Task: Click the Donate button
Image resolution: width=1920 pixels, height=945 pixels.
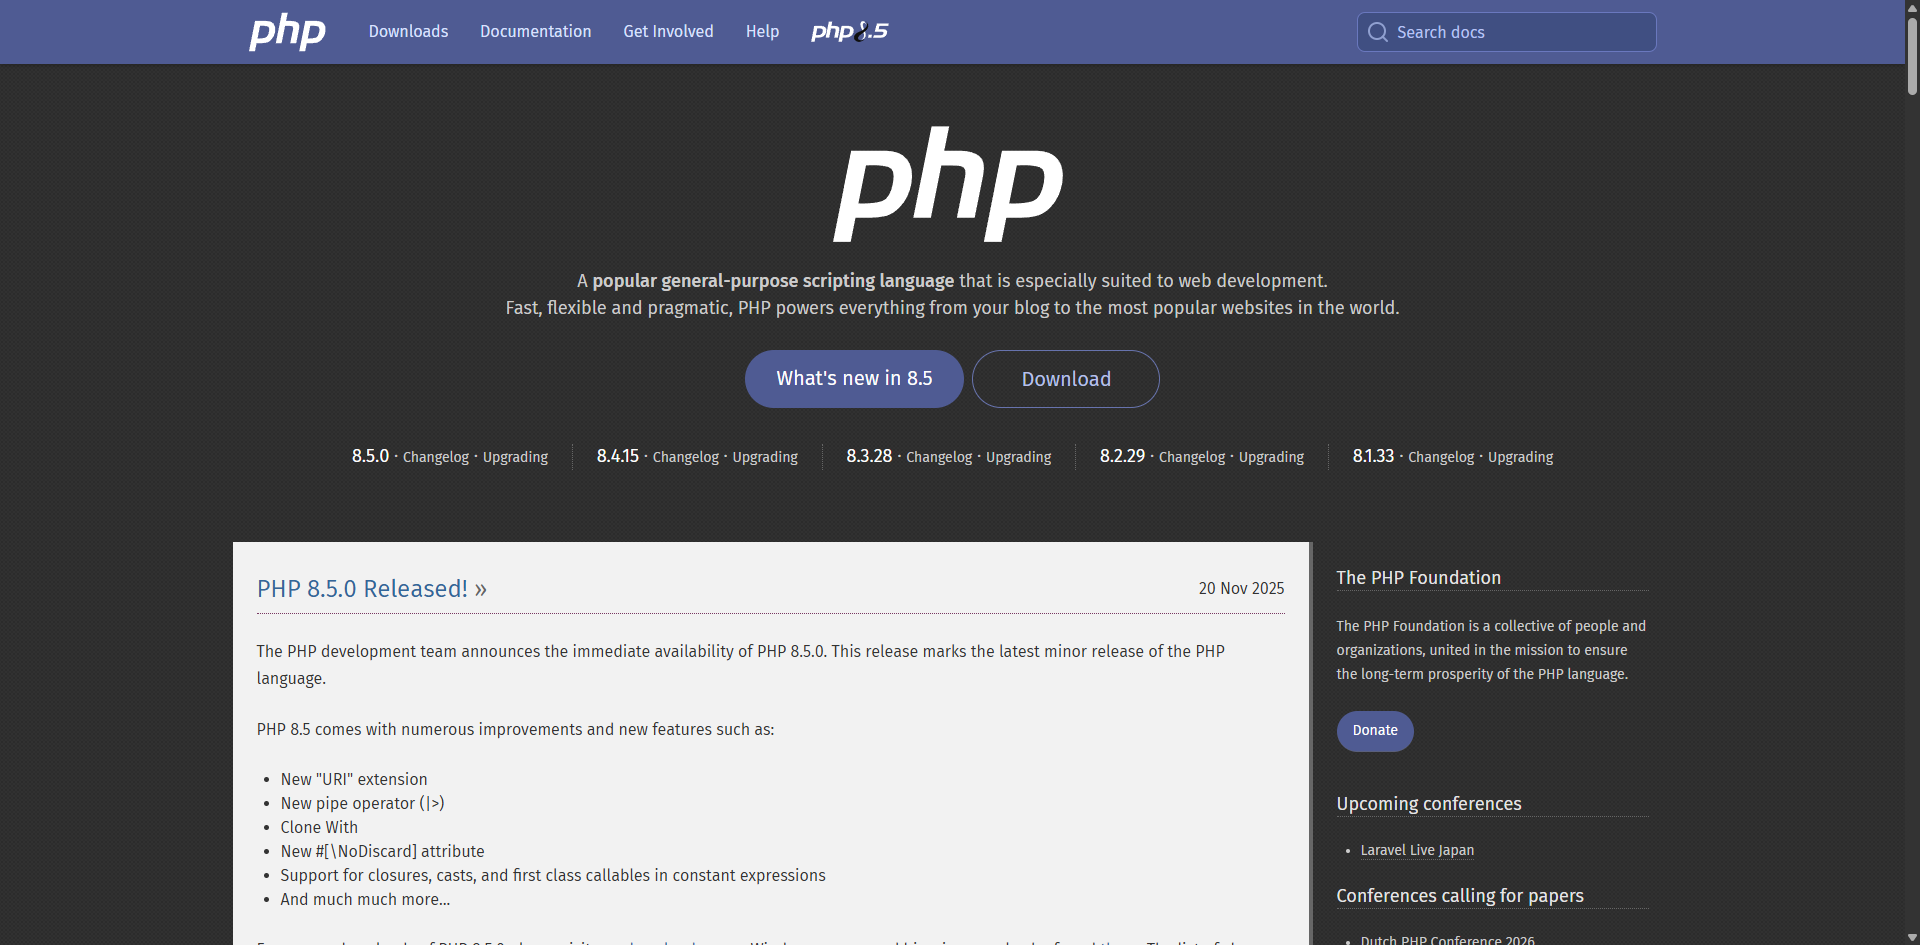Action: (1375, 731)
